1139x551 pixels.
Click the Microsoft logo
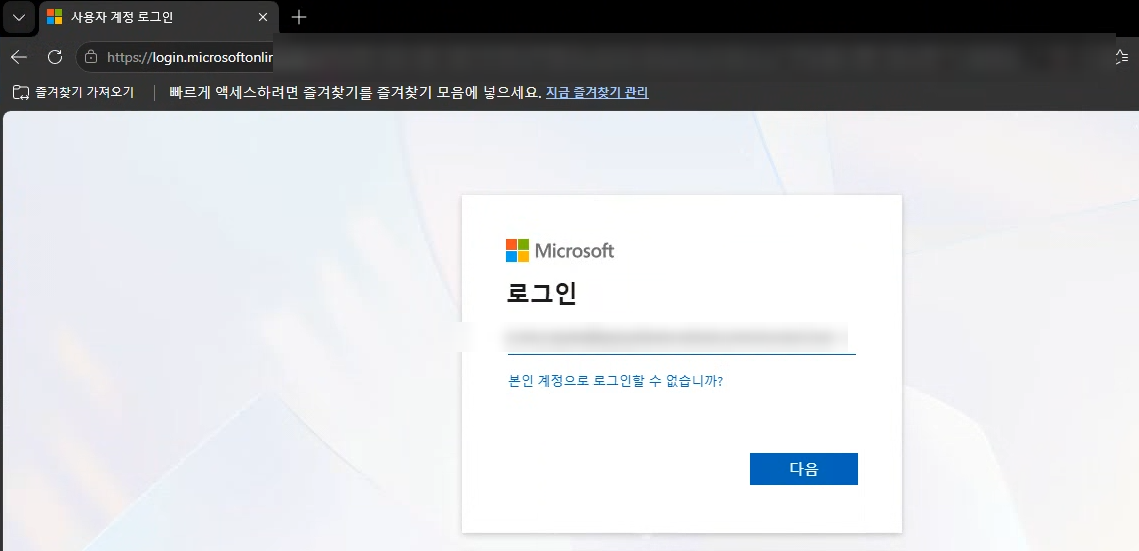point(560,250)
